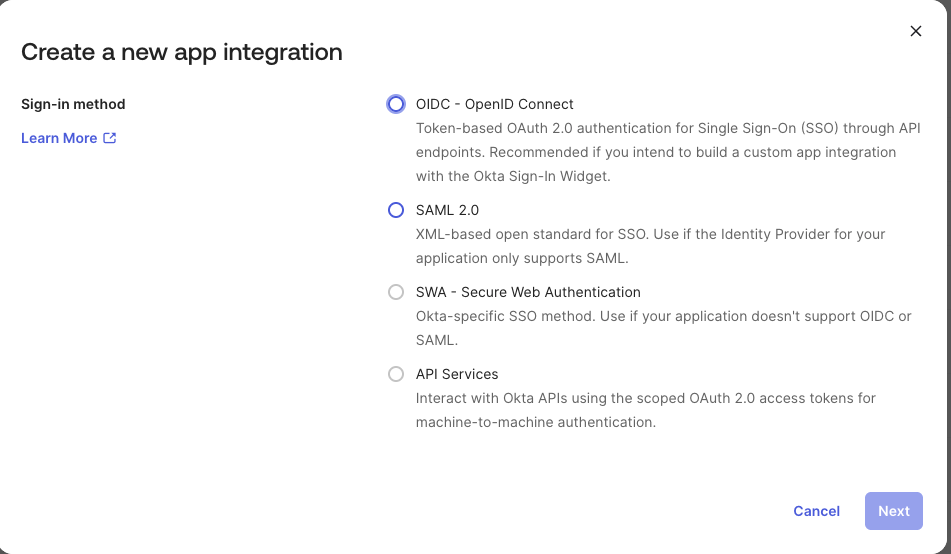Screen dimensions: 951x554
Task: Proceed with the Next button
Action: click(x=893, y=511)
